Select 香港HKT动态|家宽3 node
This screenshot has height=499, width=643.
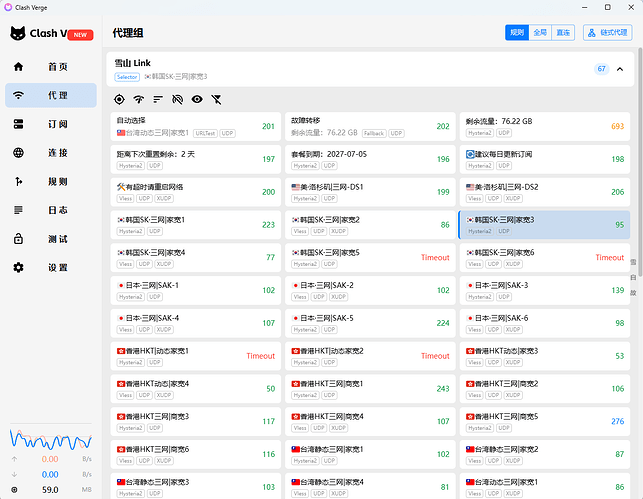545,356
